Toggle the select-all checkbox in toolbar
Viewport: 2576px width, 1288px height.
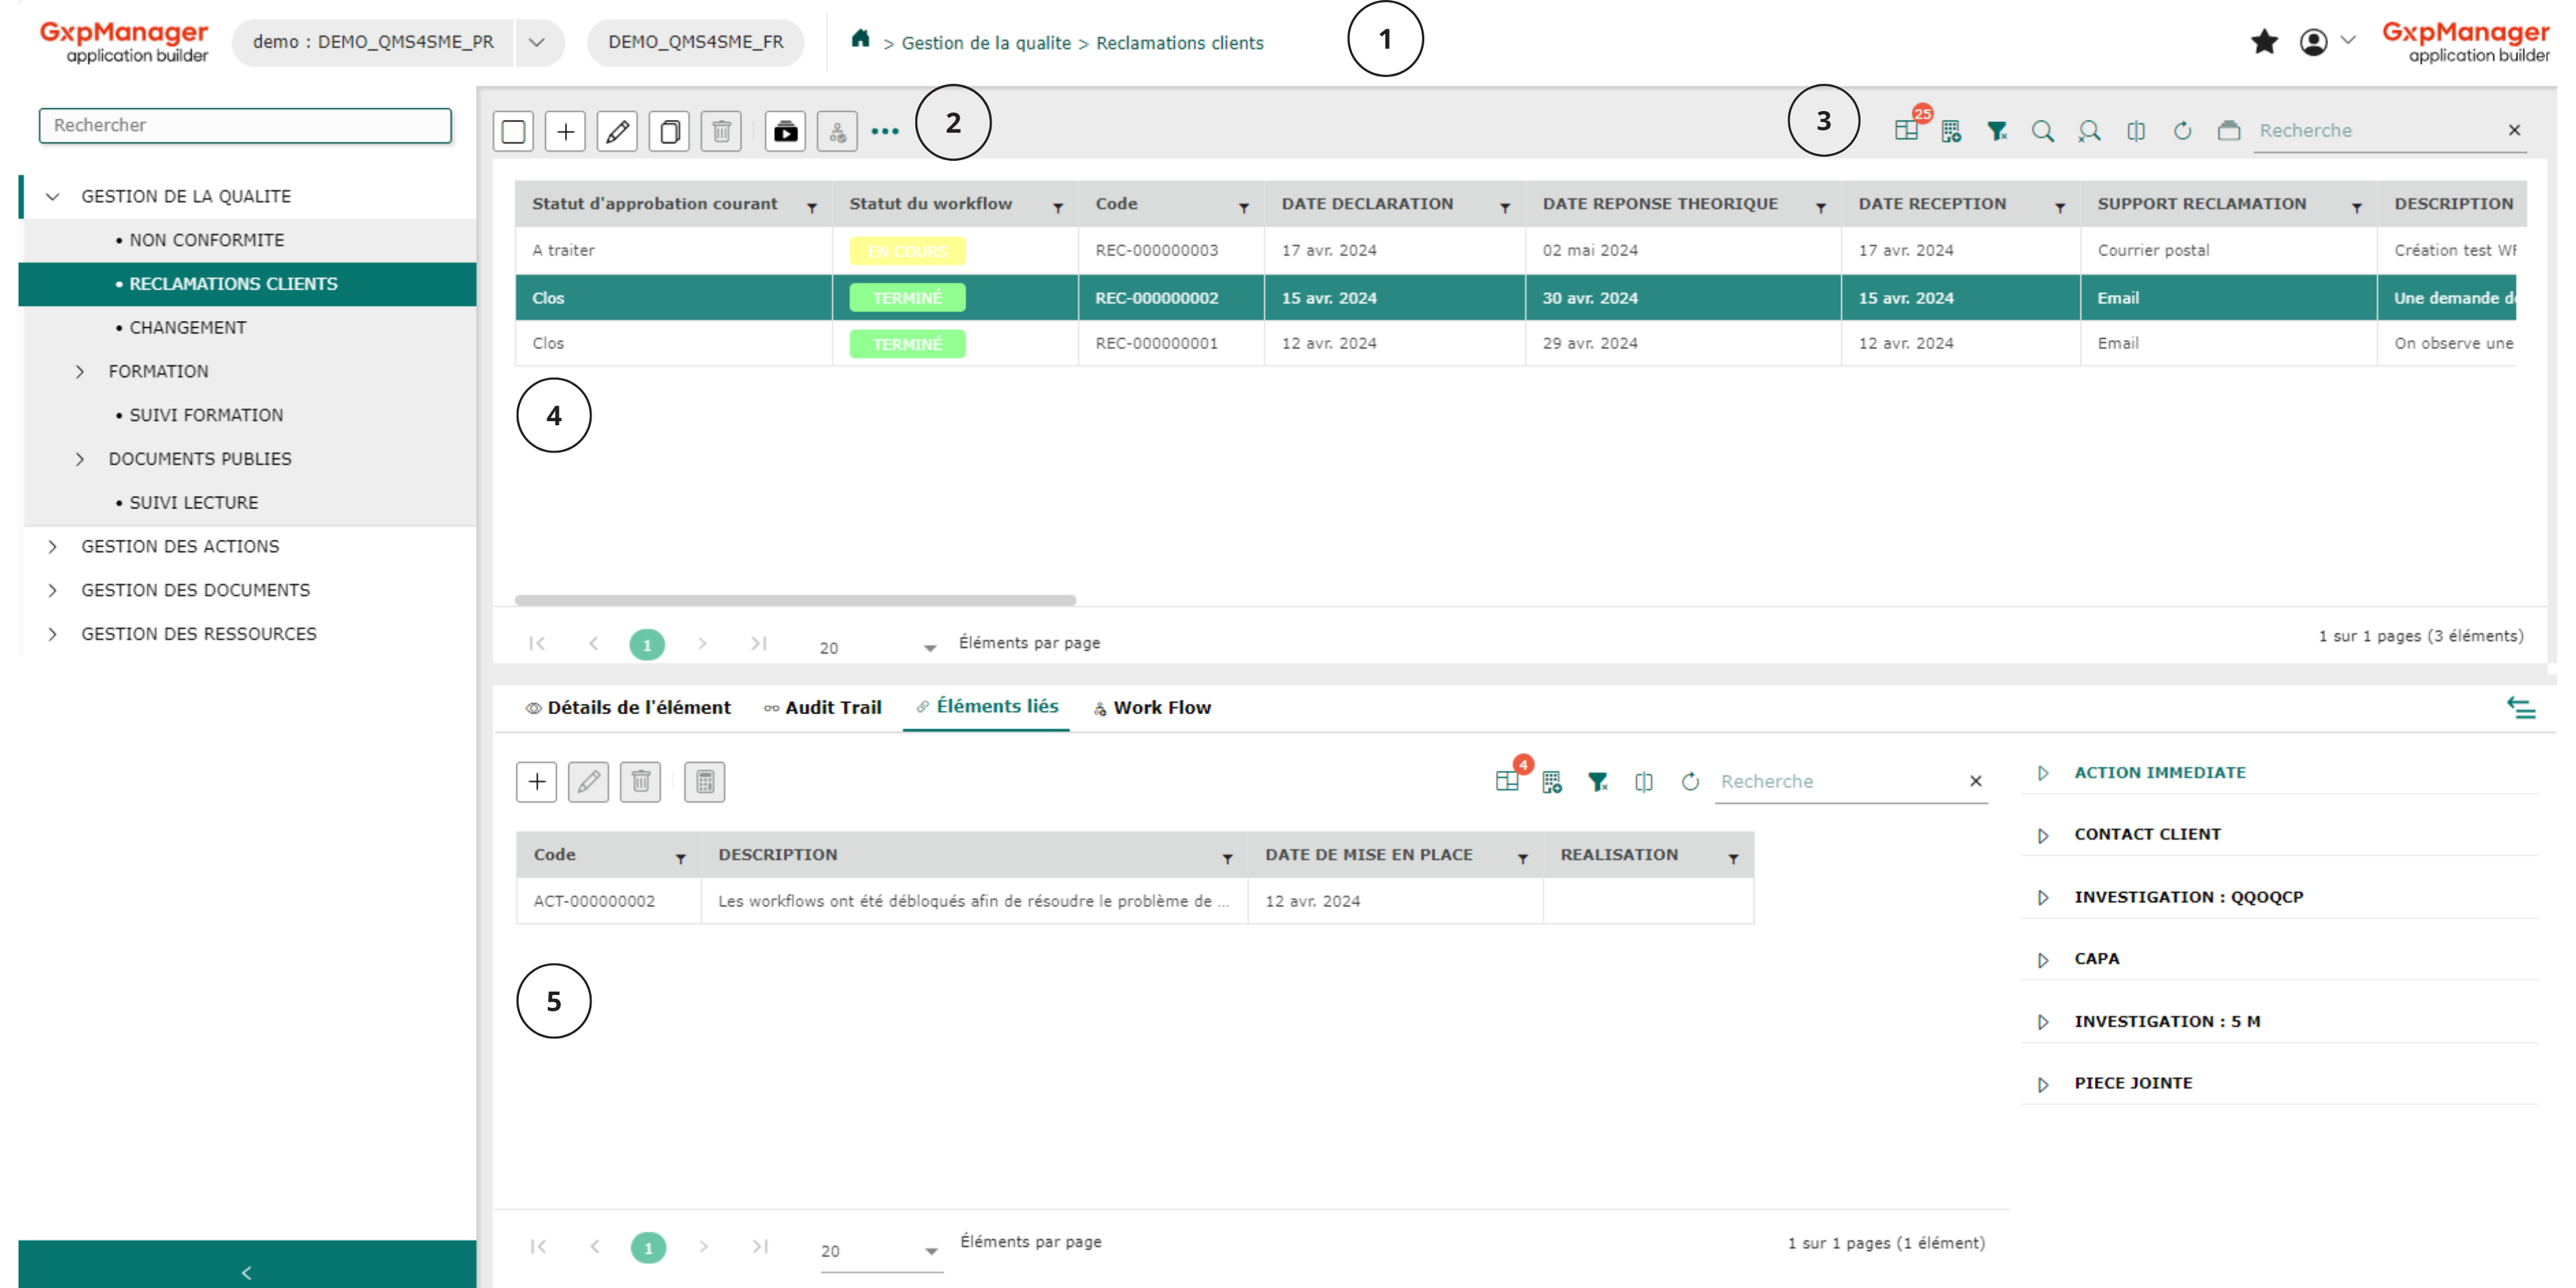coord(513,131)
